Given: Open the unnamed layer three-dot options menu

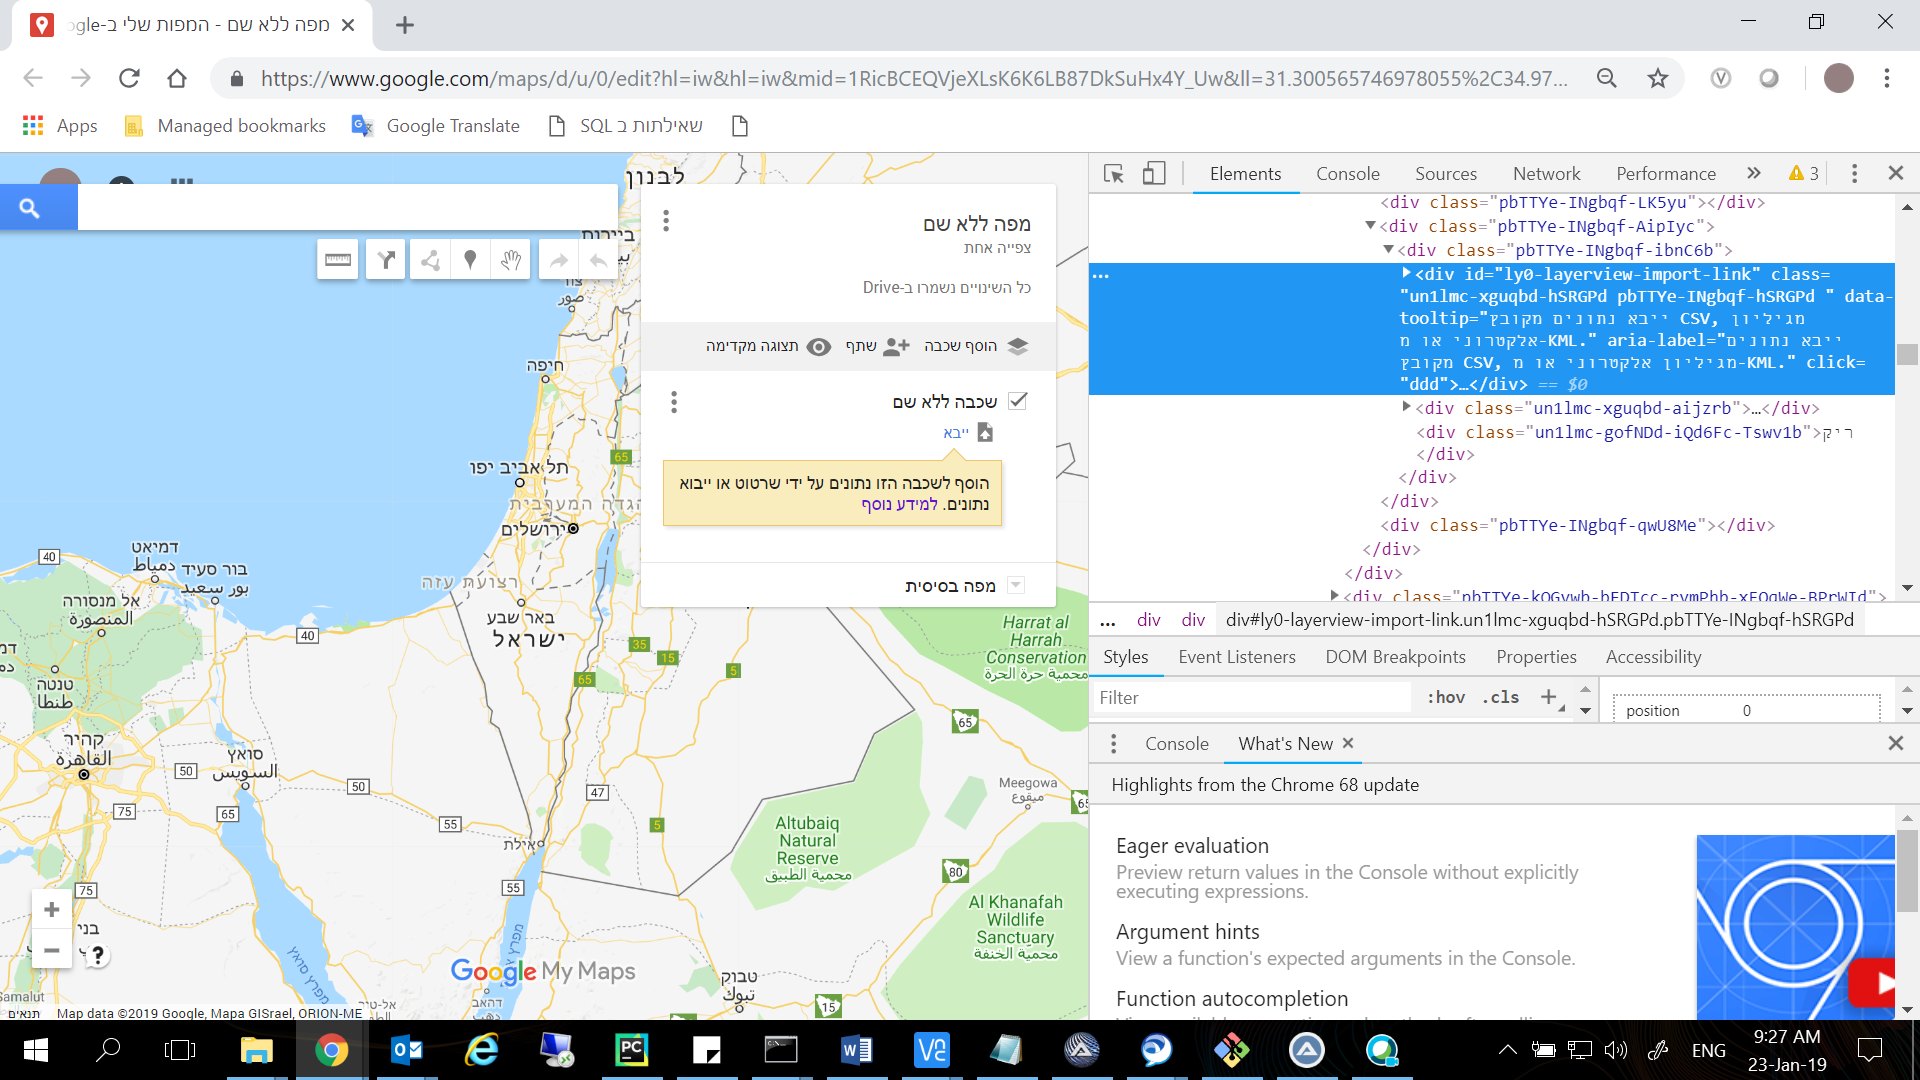Looking at the screenshot, I should (674, 402).
